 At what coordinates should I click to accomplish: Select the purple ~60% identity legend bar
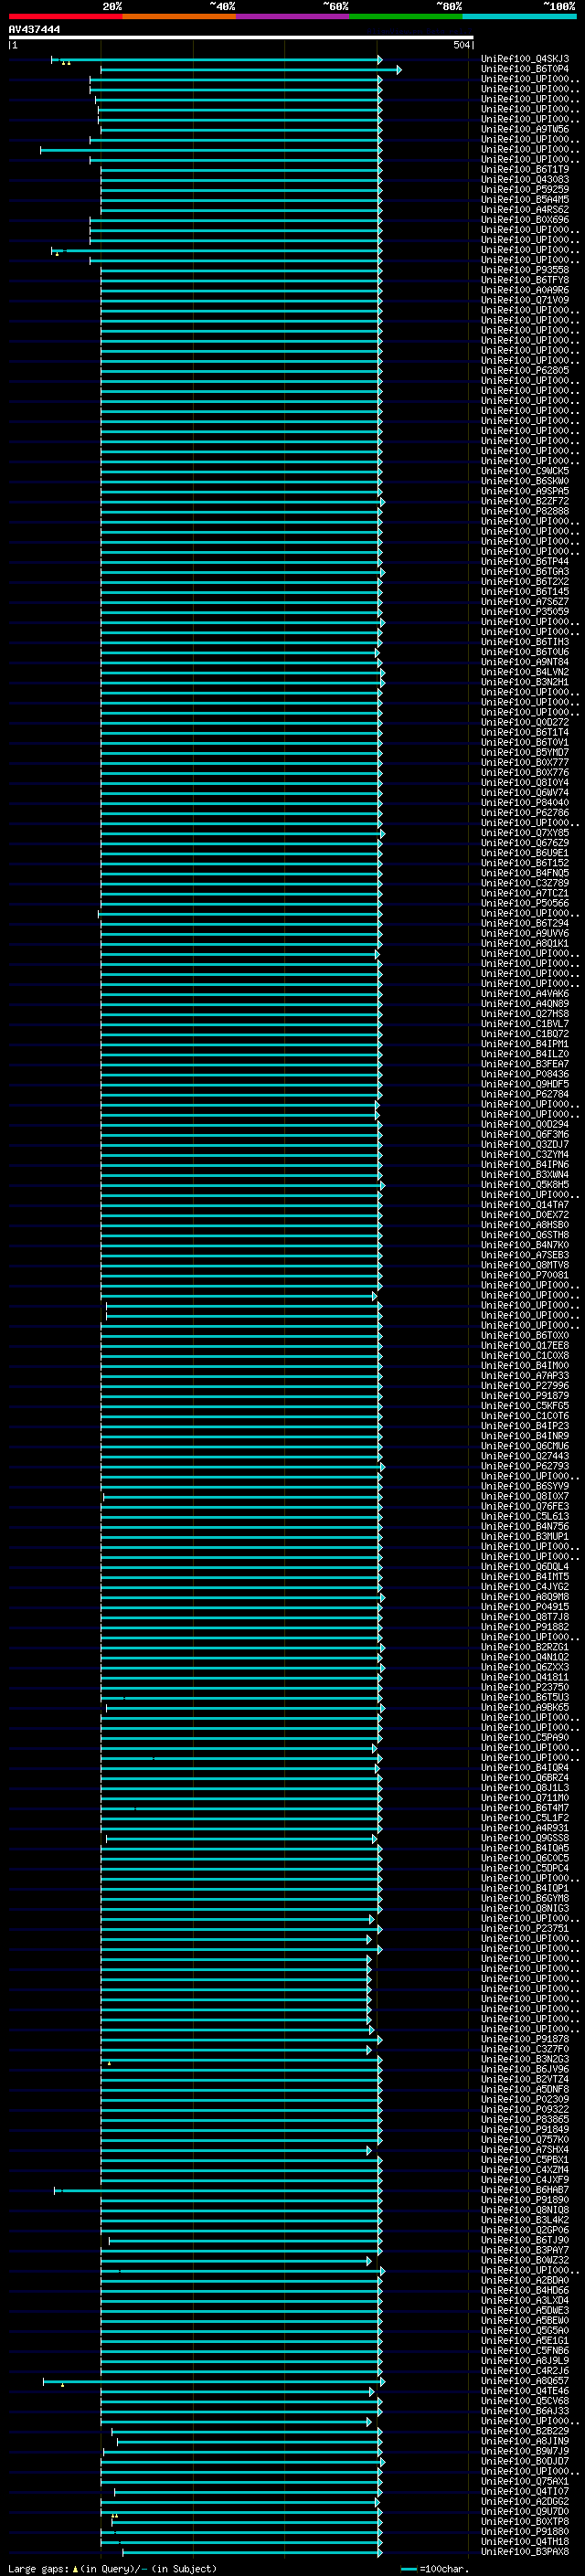(292, 16)
